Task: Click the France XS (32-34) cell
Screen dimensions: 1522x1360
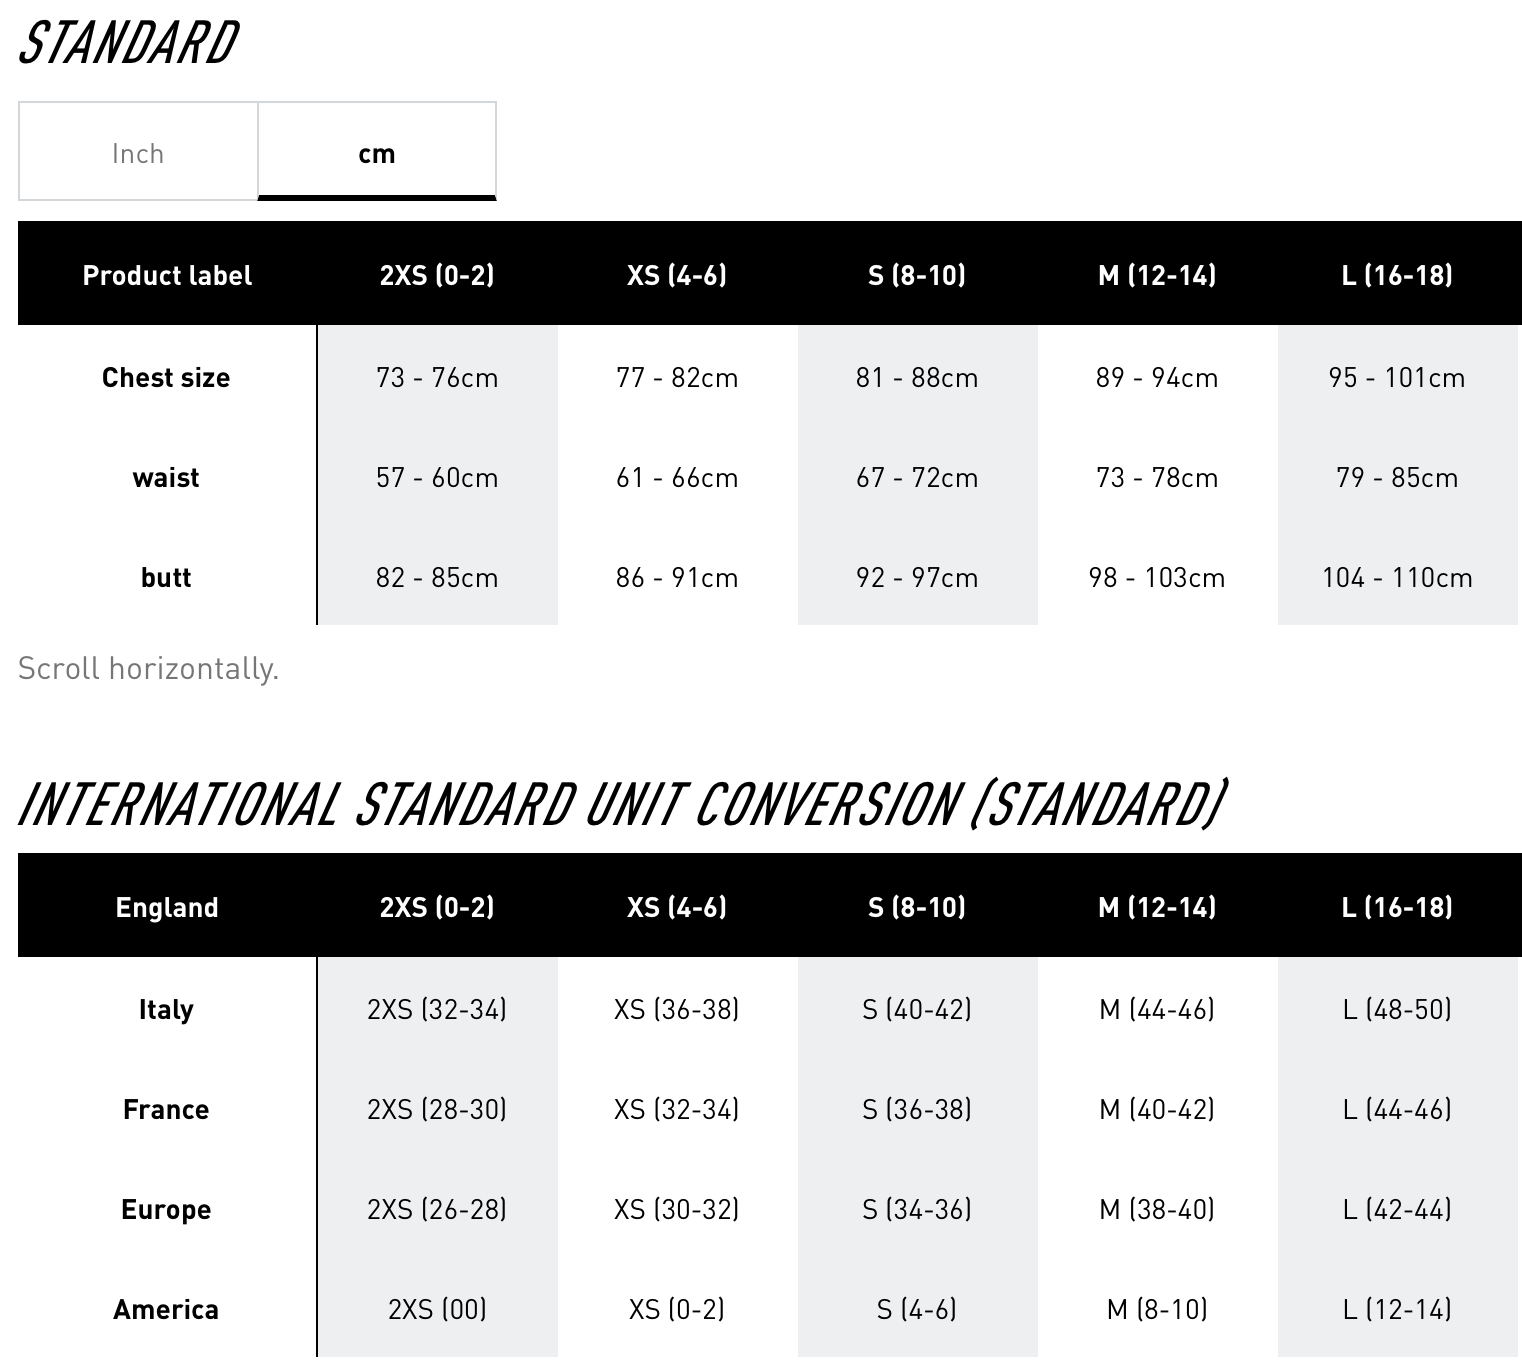Action: coord(677,1109)
